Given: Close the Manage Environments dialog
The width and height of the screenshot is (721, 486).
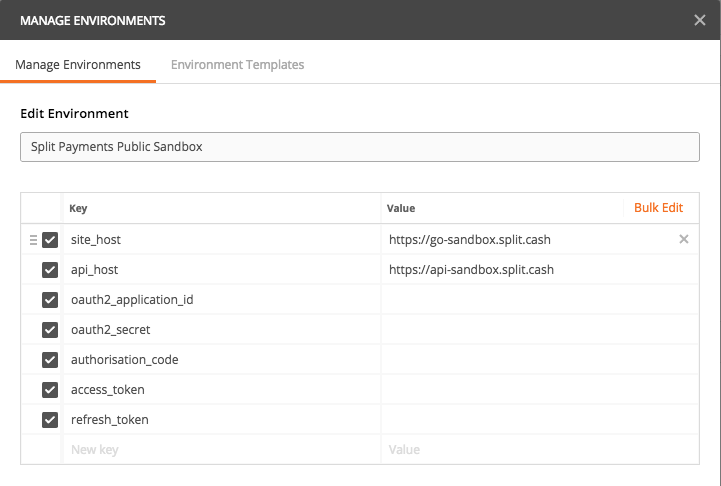Looking at the screenshot, I should [x=699, y=20].
